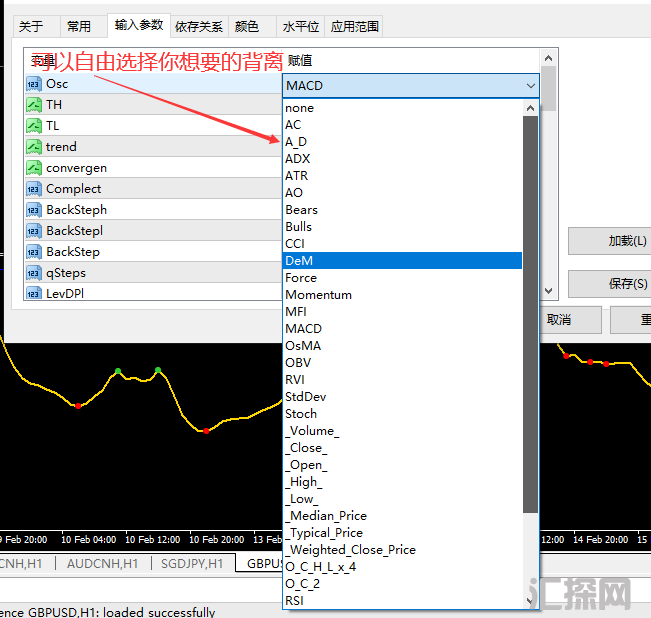Select Momentum in the dropdown list
The width and height of the screenshot is (651, 618).
[402, 295]
